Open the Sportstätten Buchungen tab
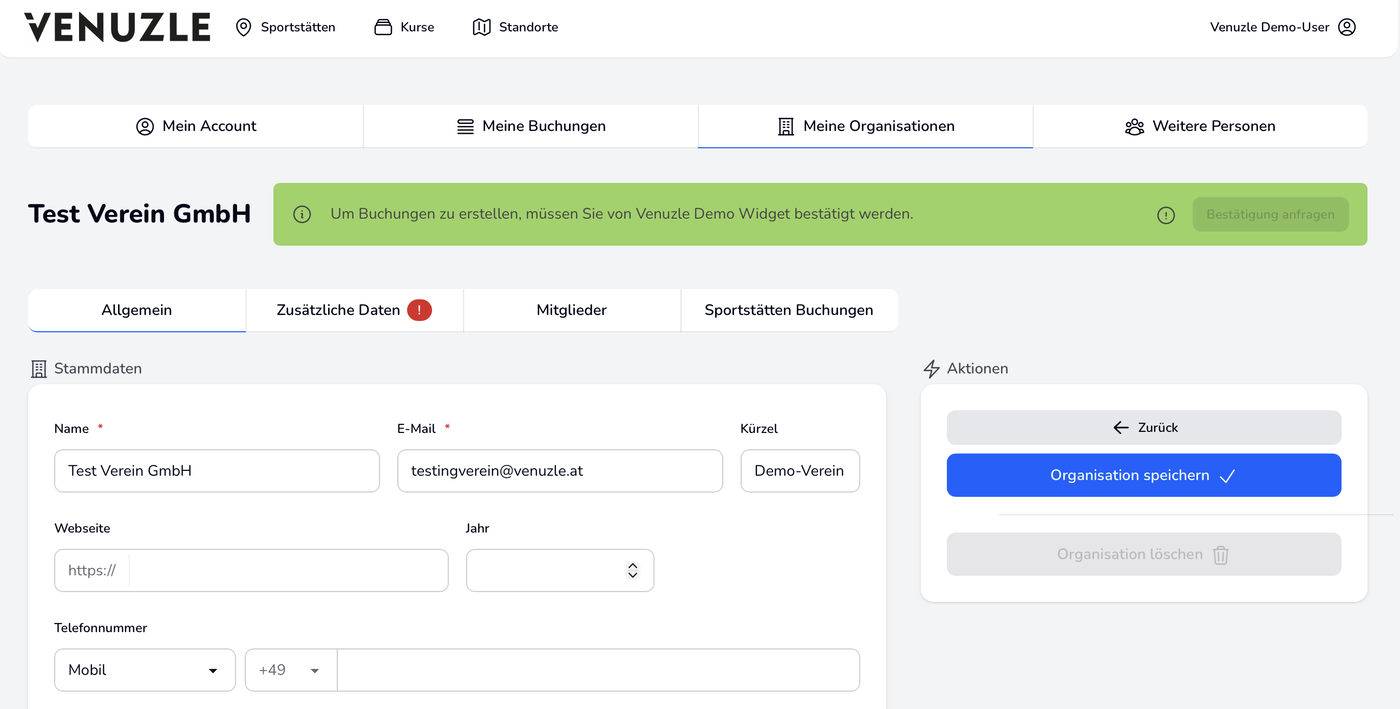Screen dimensions: 1400x709 tap(789, 310)
